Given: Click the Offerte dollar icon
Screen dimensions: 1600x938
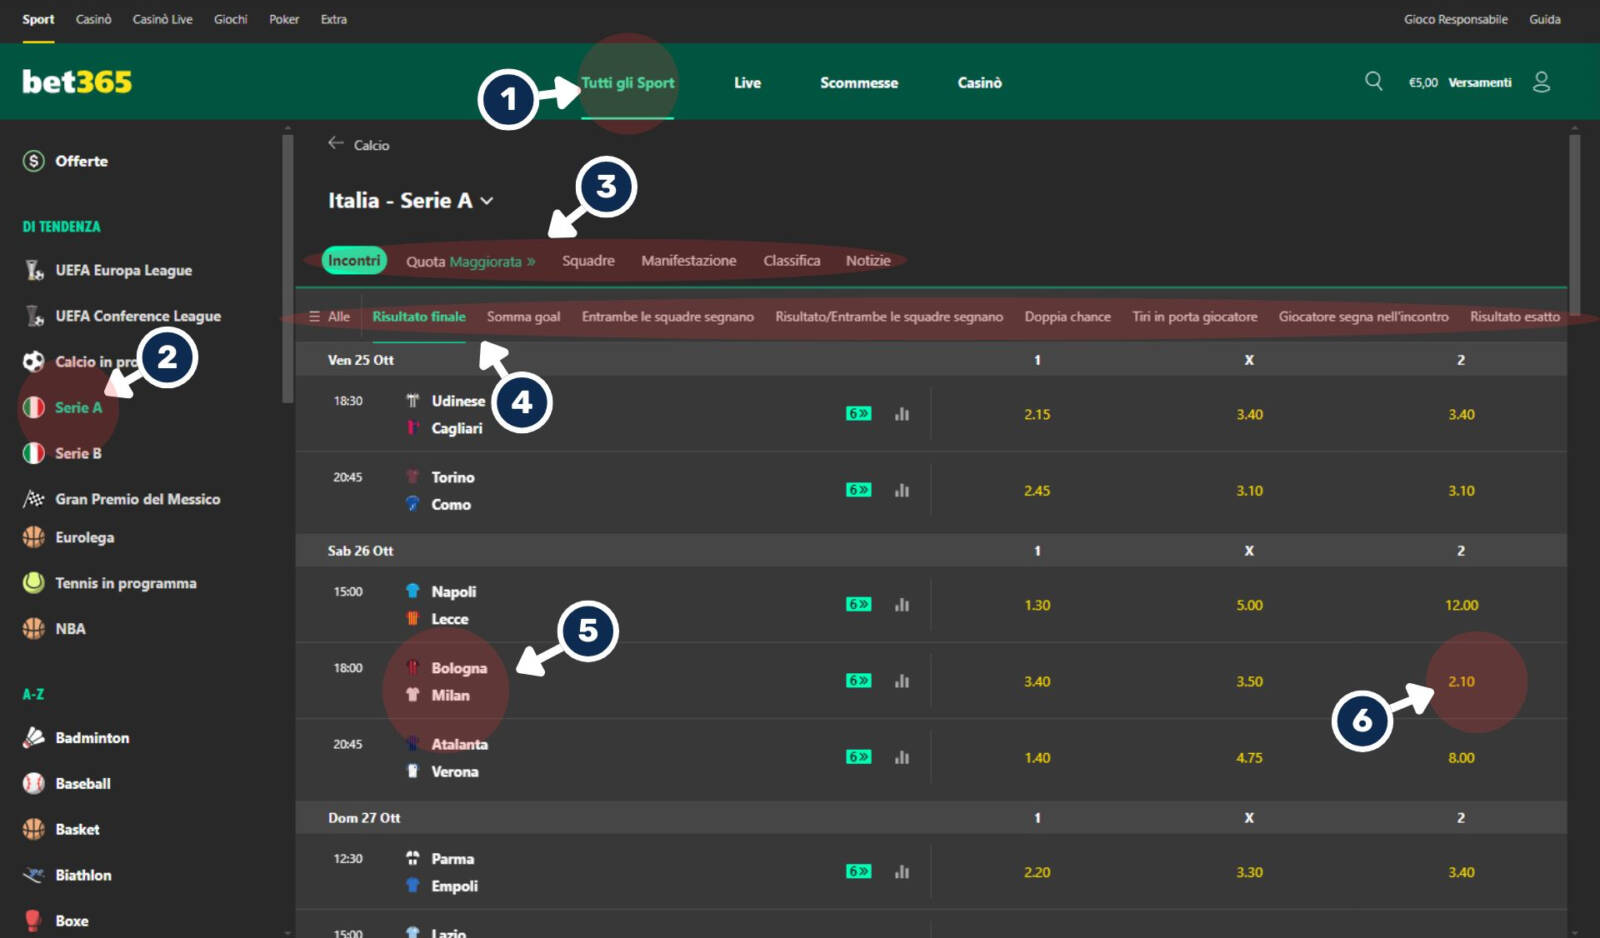Looking at the screenshot, I should click(x=34, y=161).
